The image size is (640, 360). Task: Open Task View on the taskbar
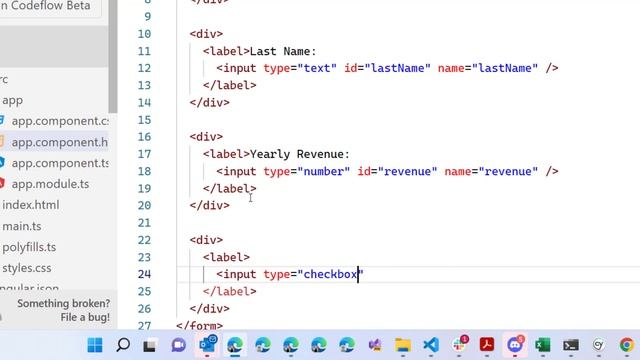pos(149,346)
